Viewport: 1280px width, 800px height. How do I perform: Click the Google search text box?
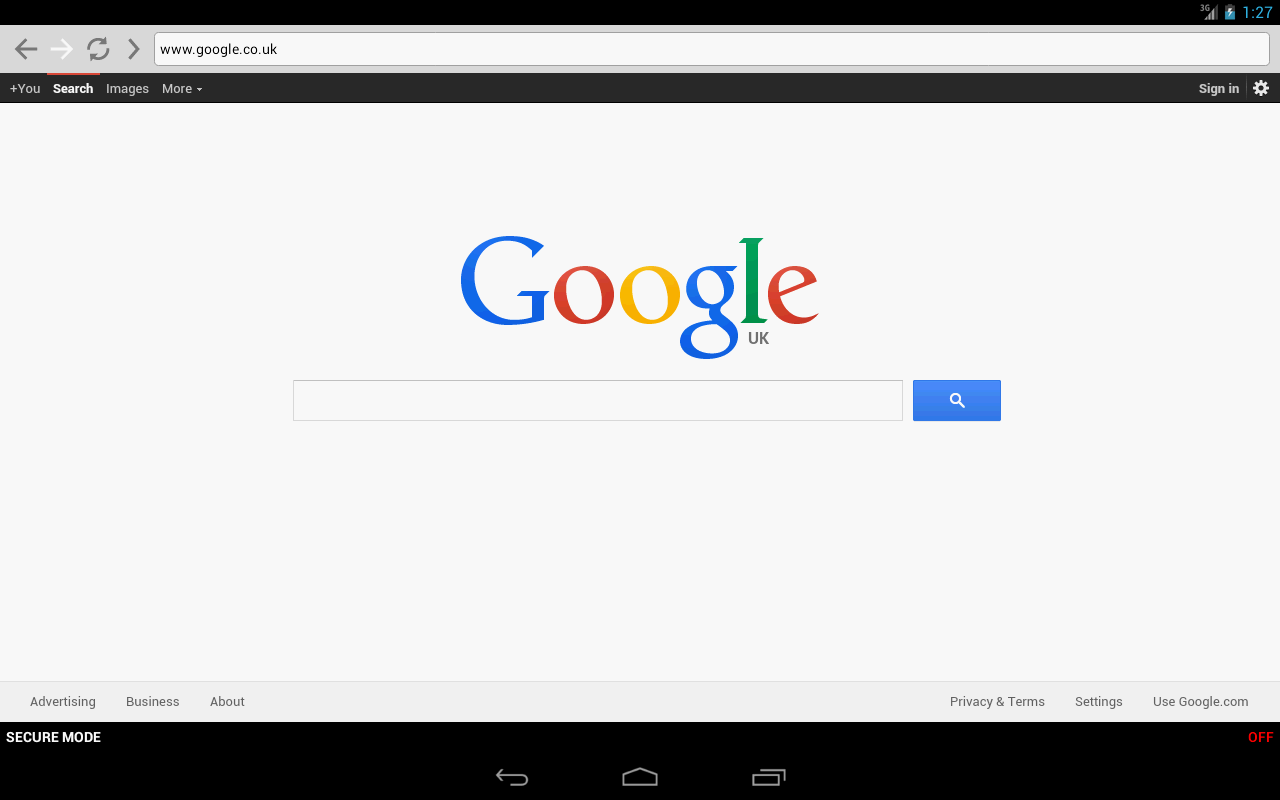(598, 400)
